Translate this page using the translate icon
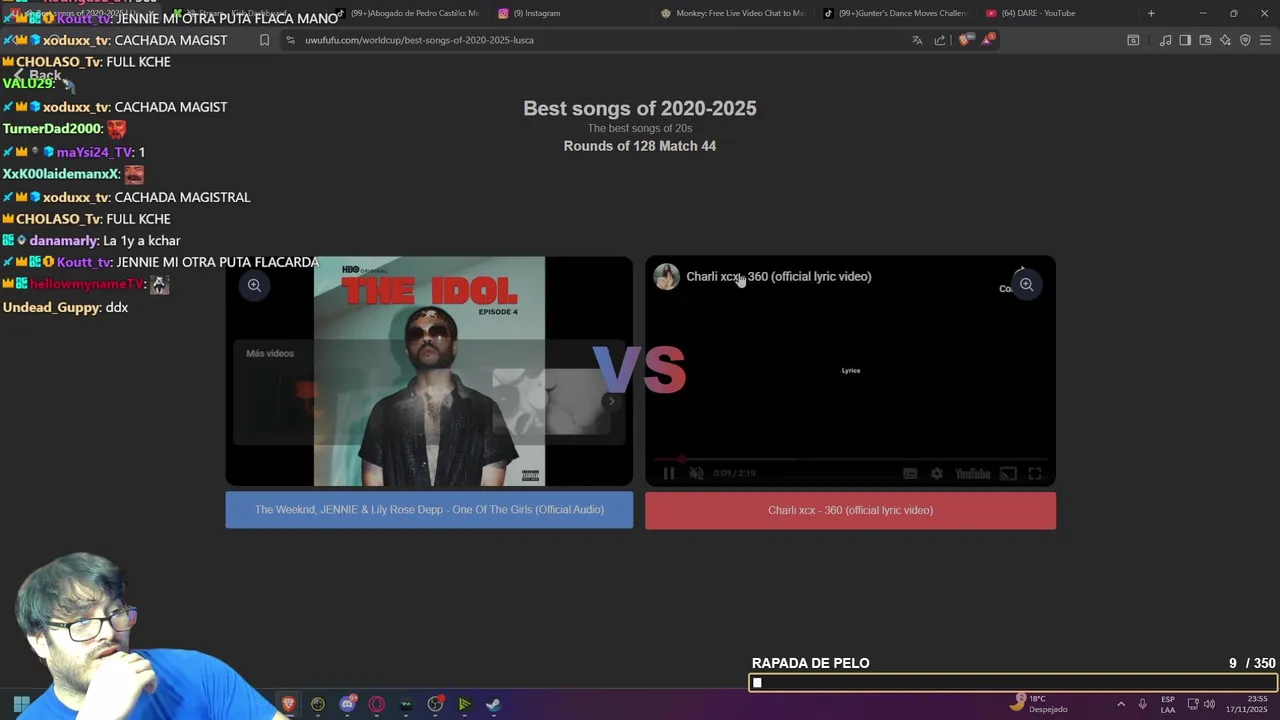The width and height of the screenshot is (1280, 720). point(917,40)
